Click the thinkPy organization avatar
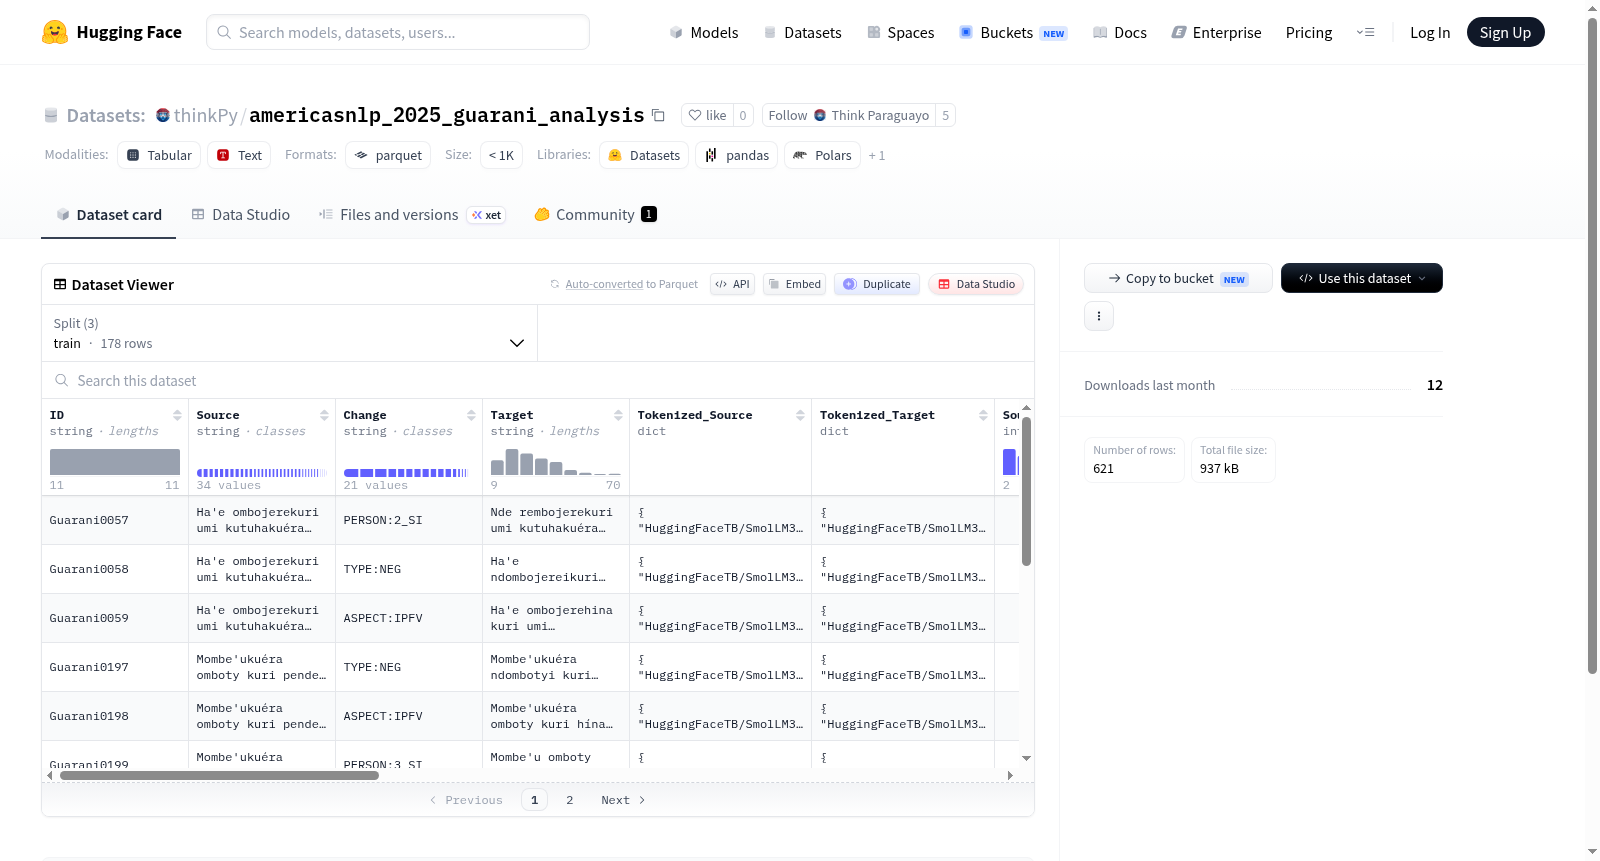This screenshot has width=1600, height=861. (163, 115)
